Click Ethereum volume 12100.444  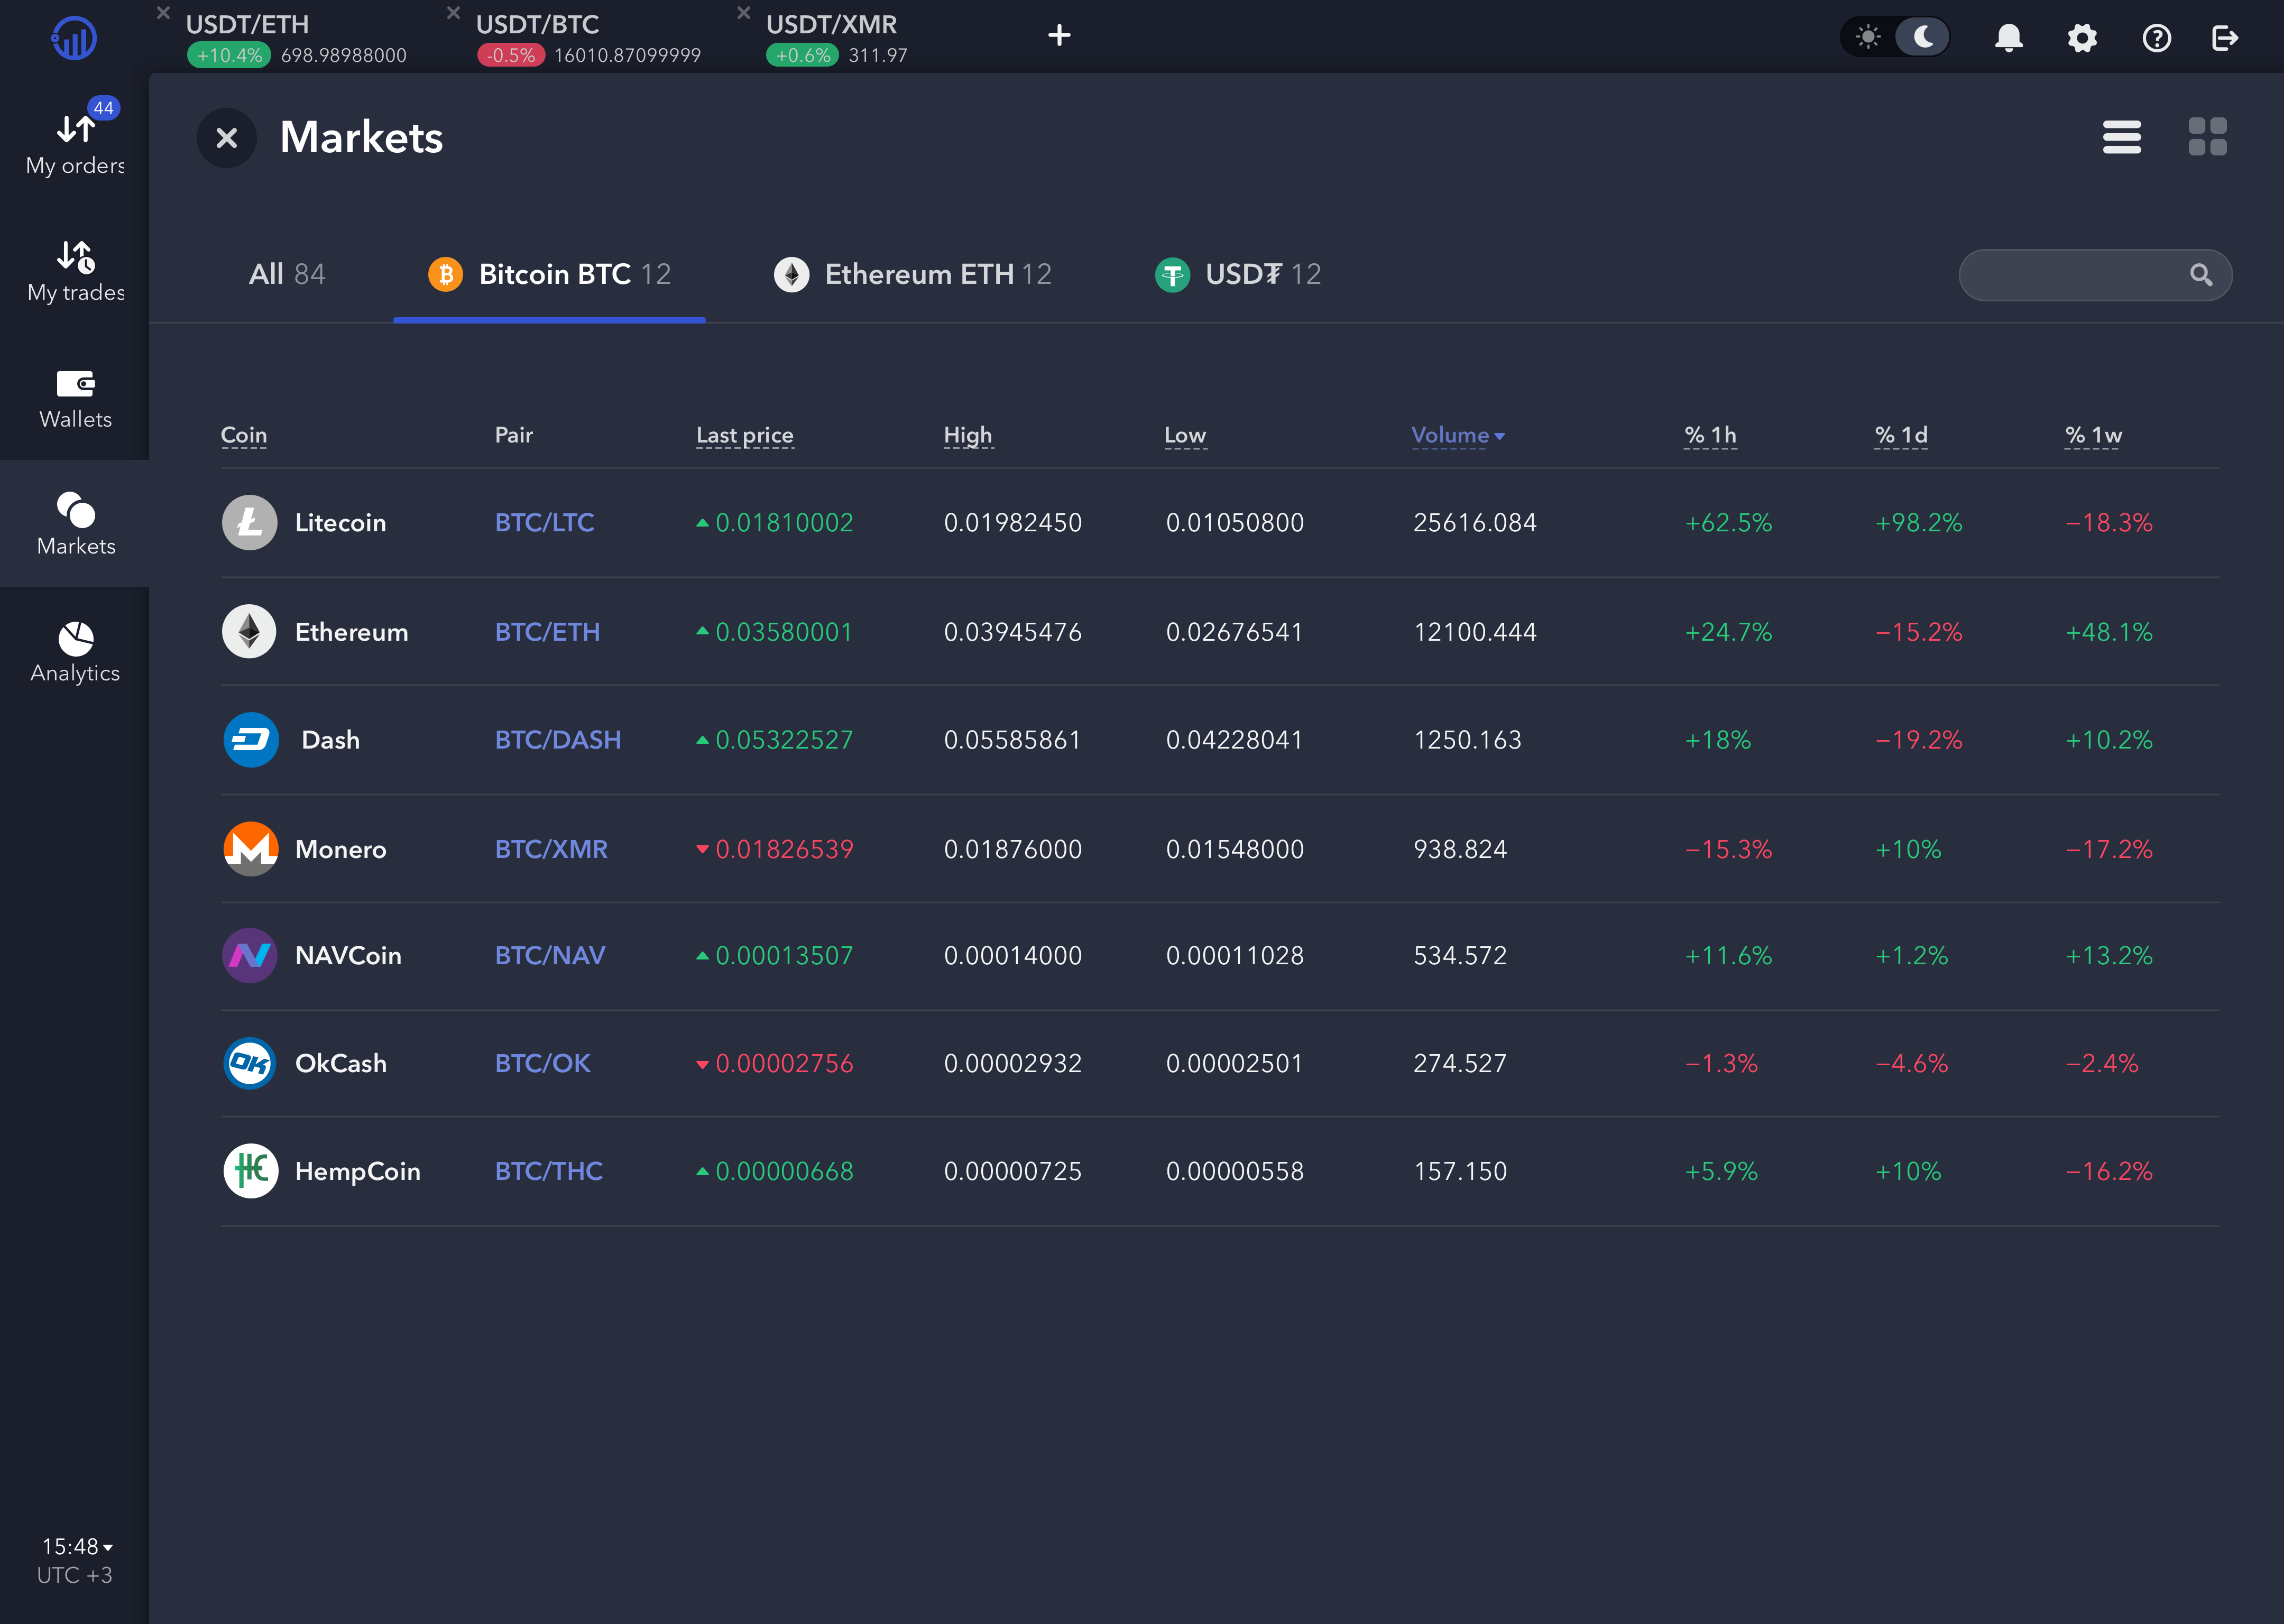pyautogui.click(x=1475, y=631)
